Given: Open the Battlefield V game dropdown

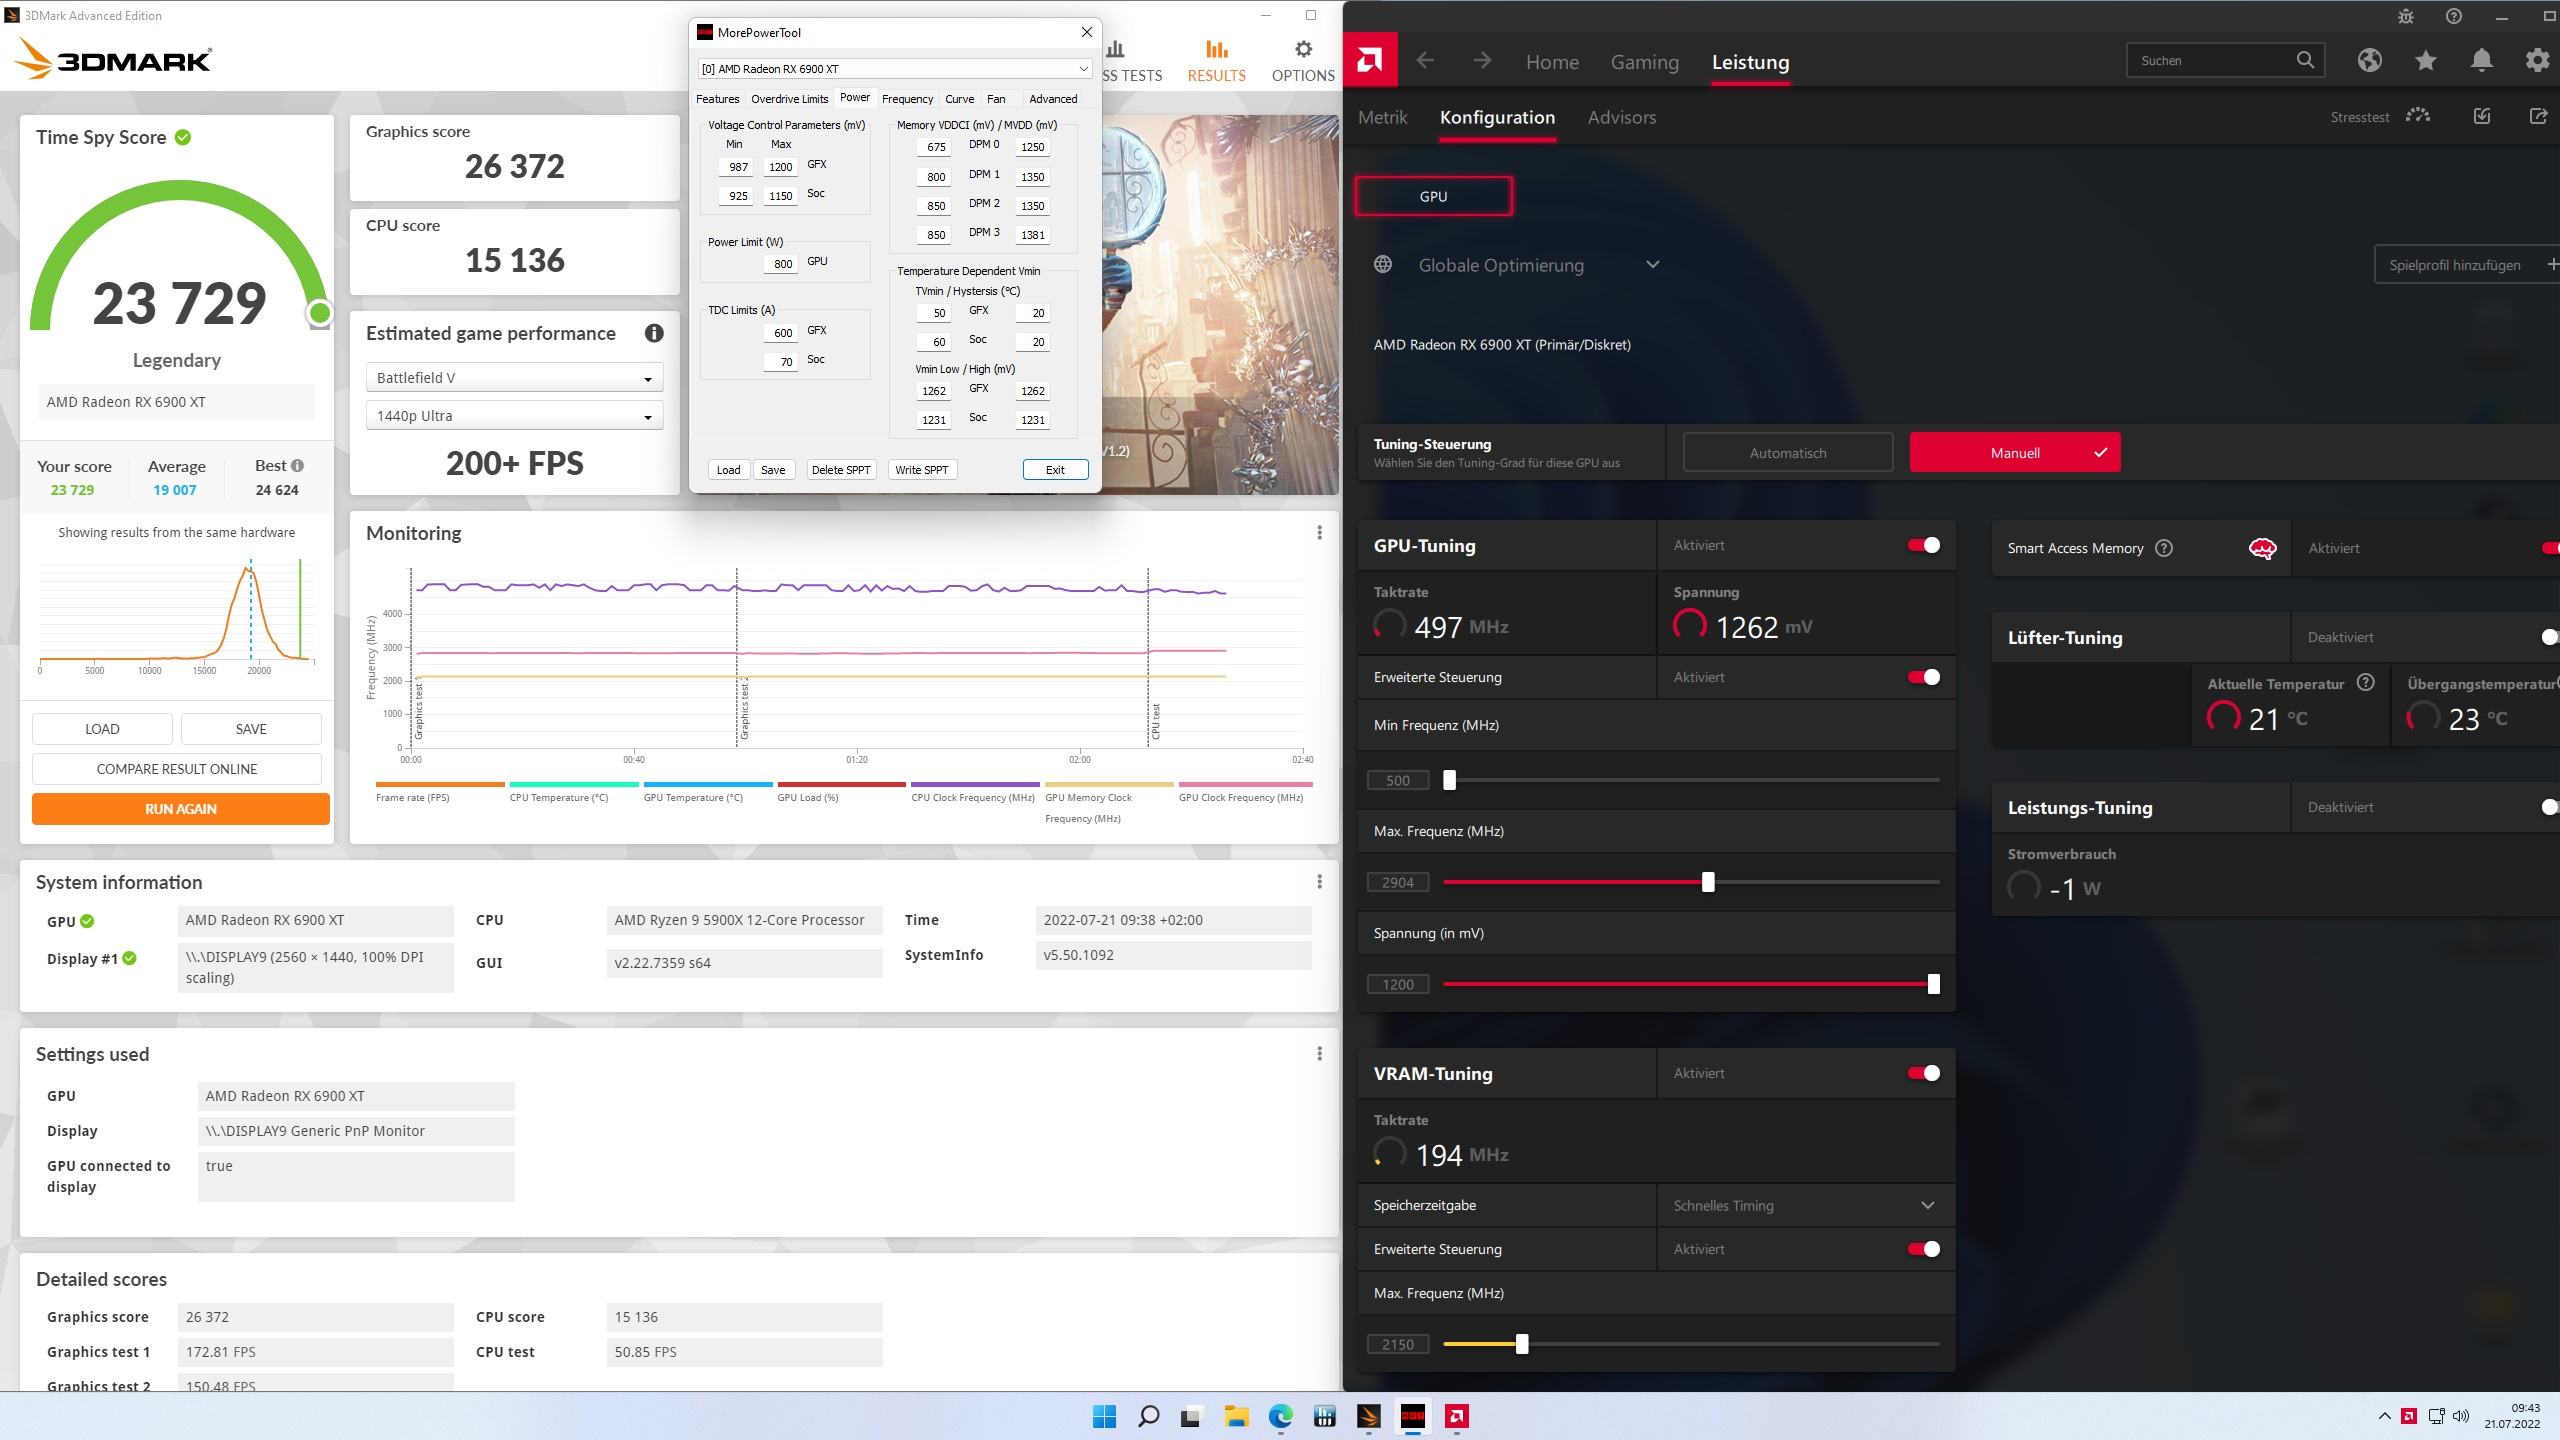Looking at the screenshot, I should point(514,378).
